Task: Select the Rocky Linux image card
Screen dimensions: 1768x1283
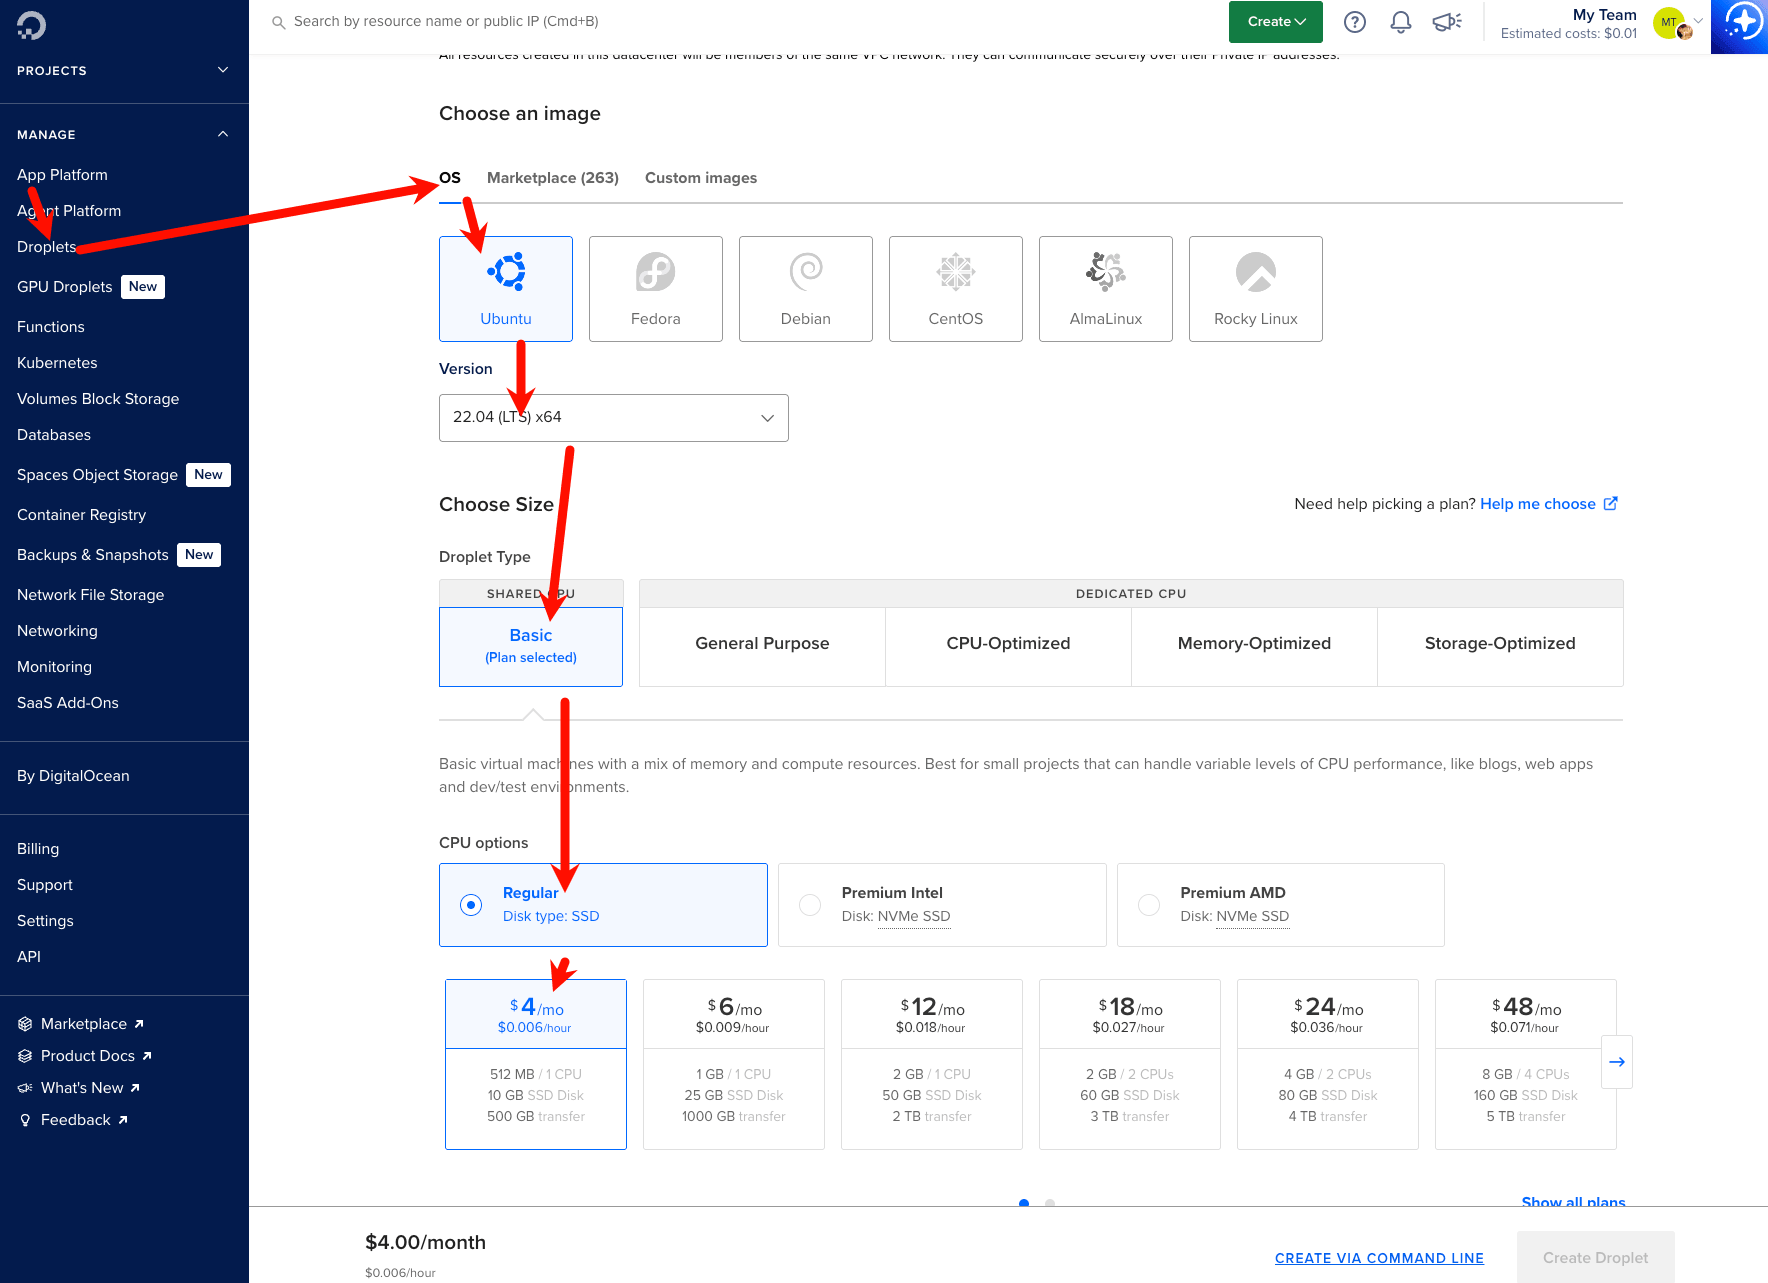Action: pyautogui.click(x=1256, y=289)
